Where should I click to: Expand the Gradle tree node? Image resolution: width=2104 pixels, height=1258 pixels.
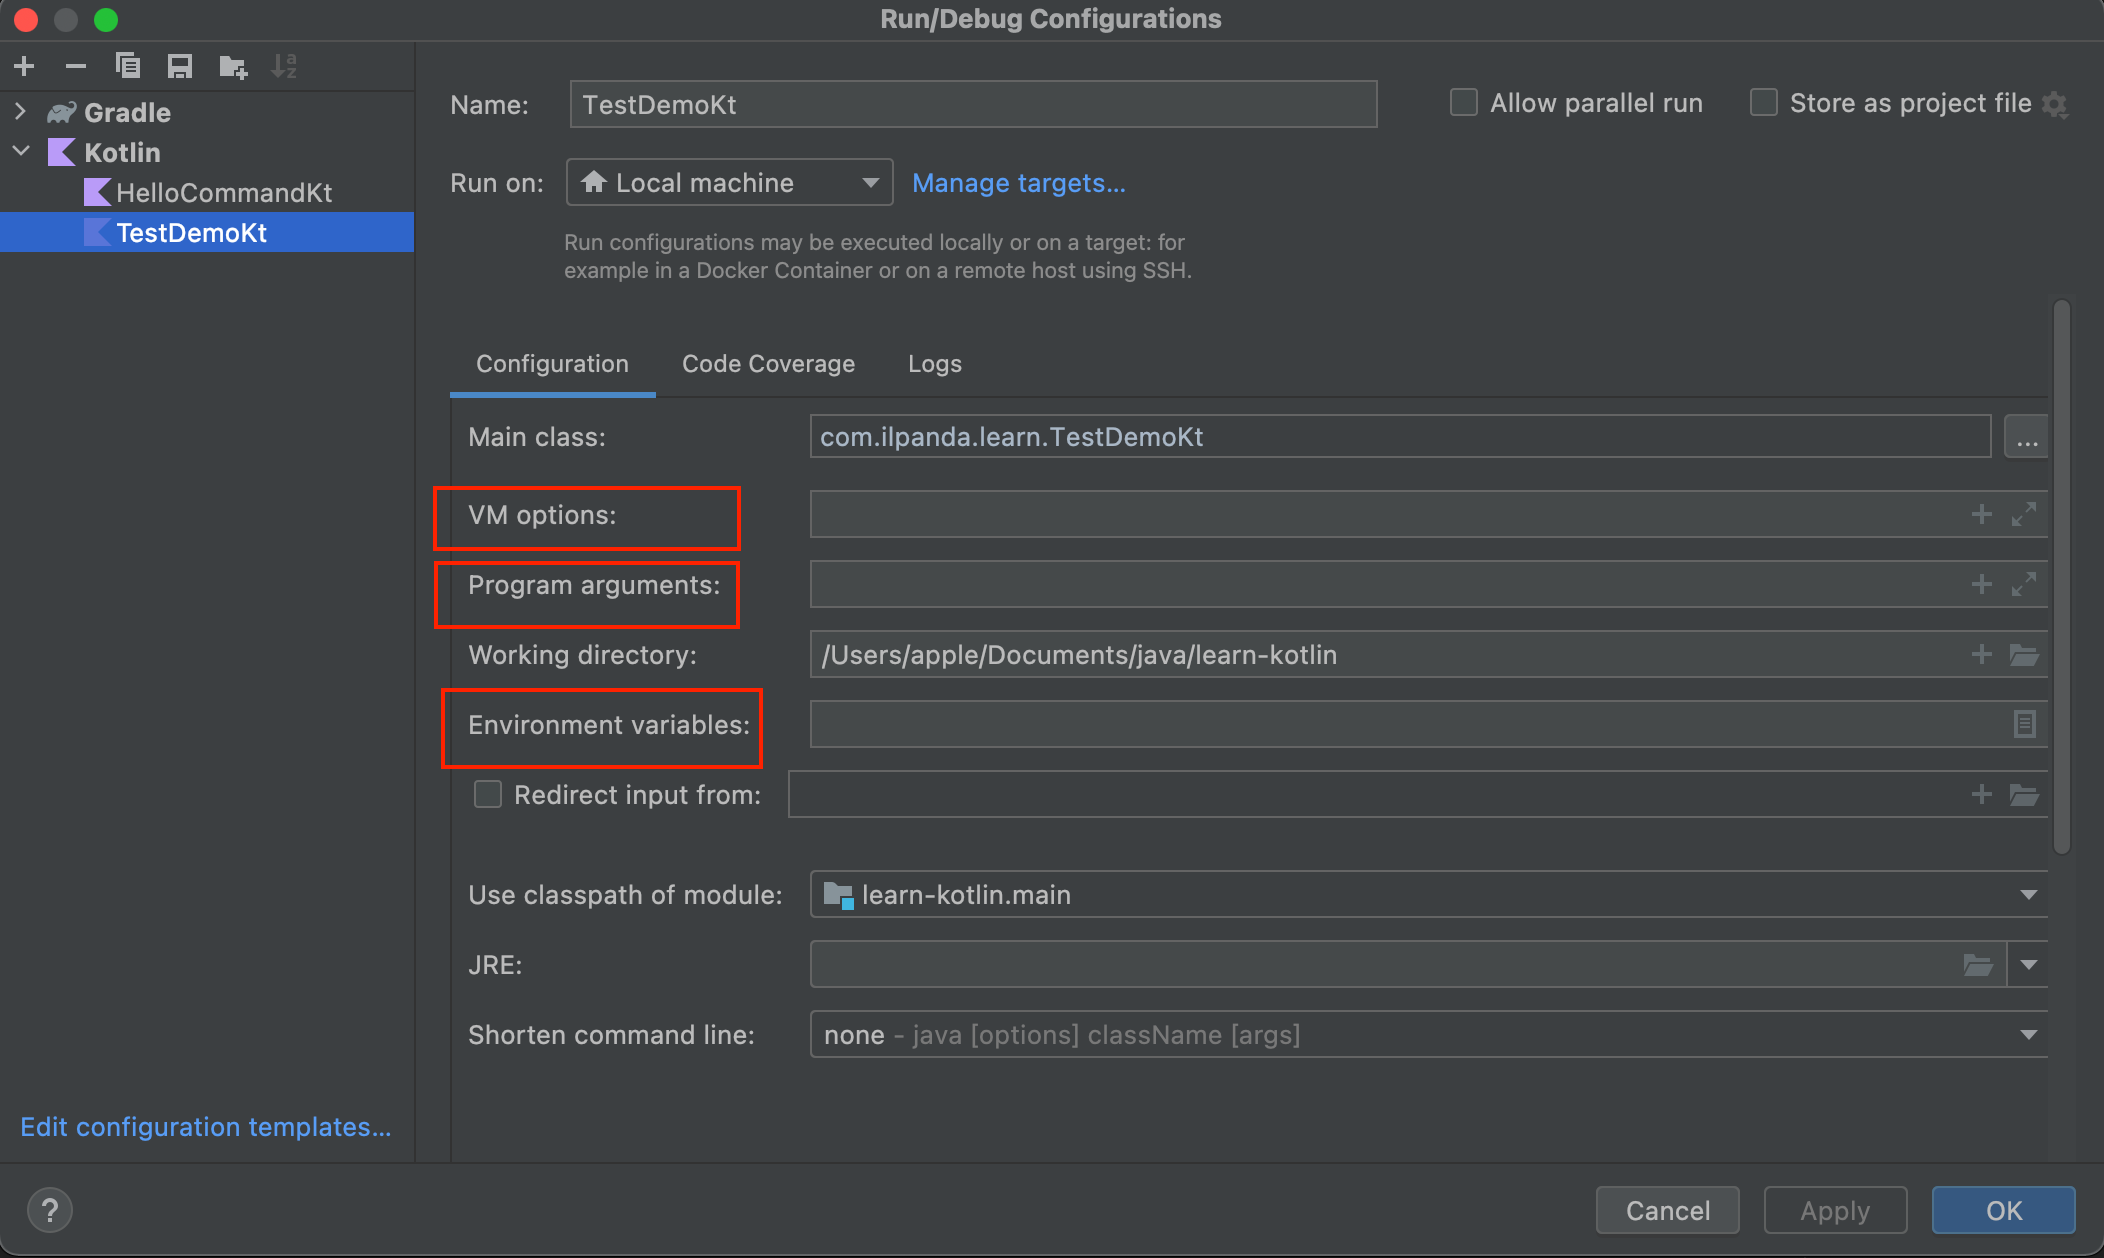(x=20, y=112)
